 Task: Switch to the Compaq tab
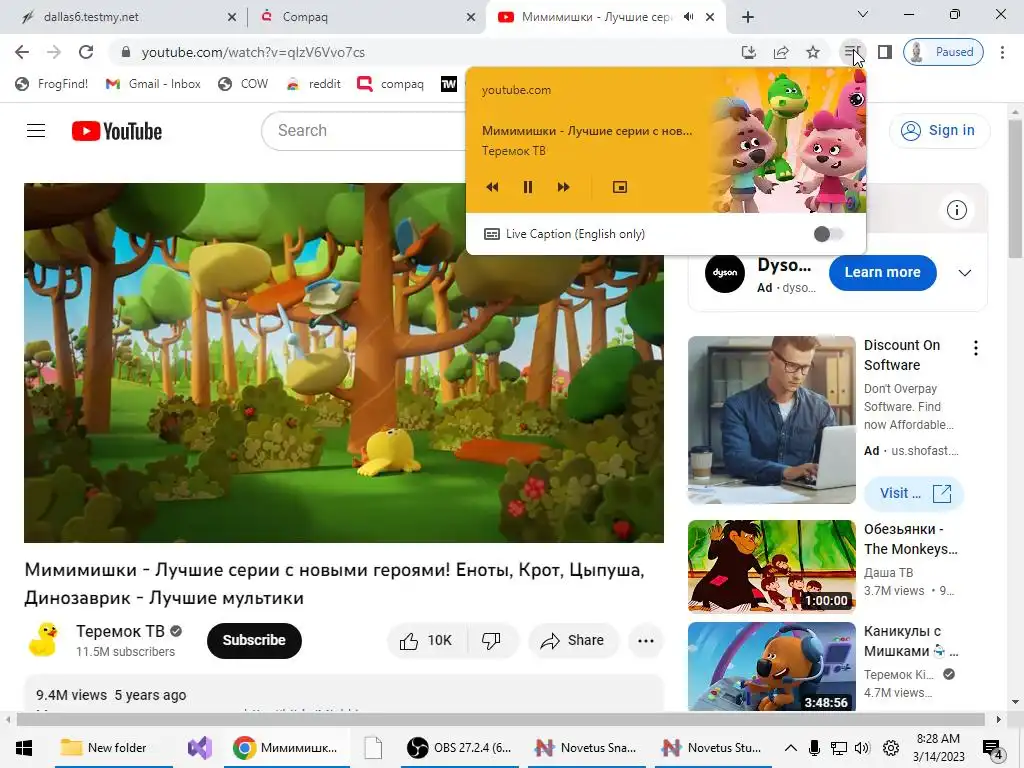tap(366, 17)
